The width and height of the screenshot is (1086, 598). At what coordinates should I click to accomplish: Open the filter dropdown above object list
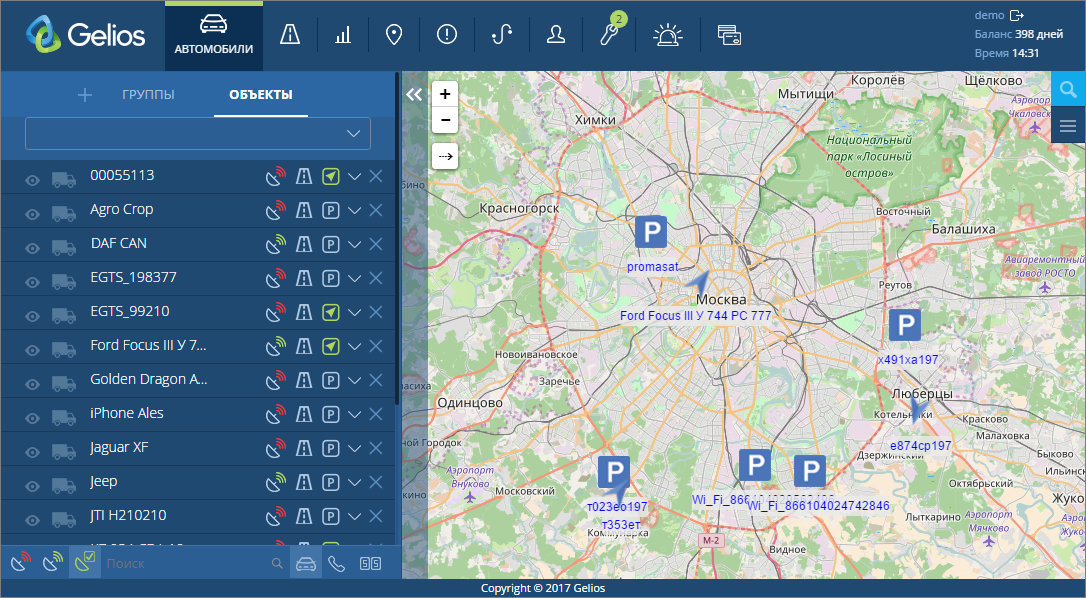coord(198,133)
